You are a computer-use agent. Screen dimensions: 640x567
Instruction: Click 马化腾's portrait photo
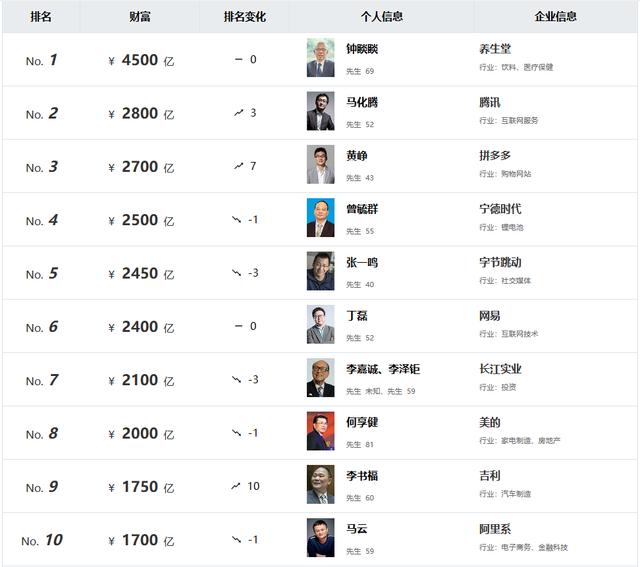(x=320, y=111)
